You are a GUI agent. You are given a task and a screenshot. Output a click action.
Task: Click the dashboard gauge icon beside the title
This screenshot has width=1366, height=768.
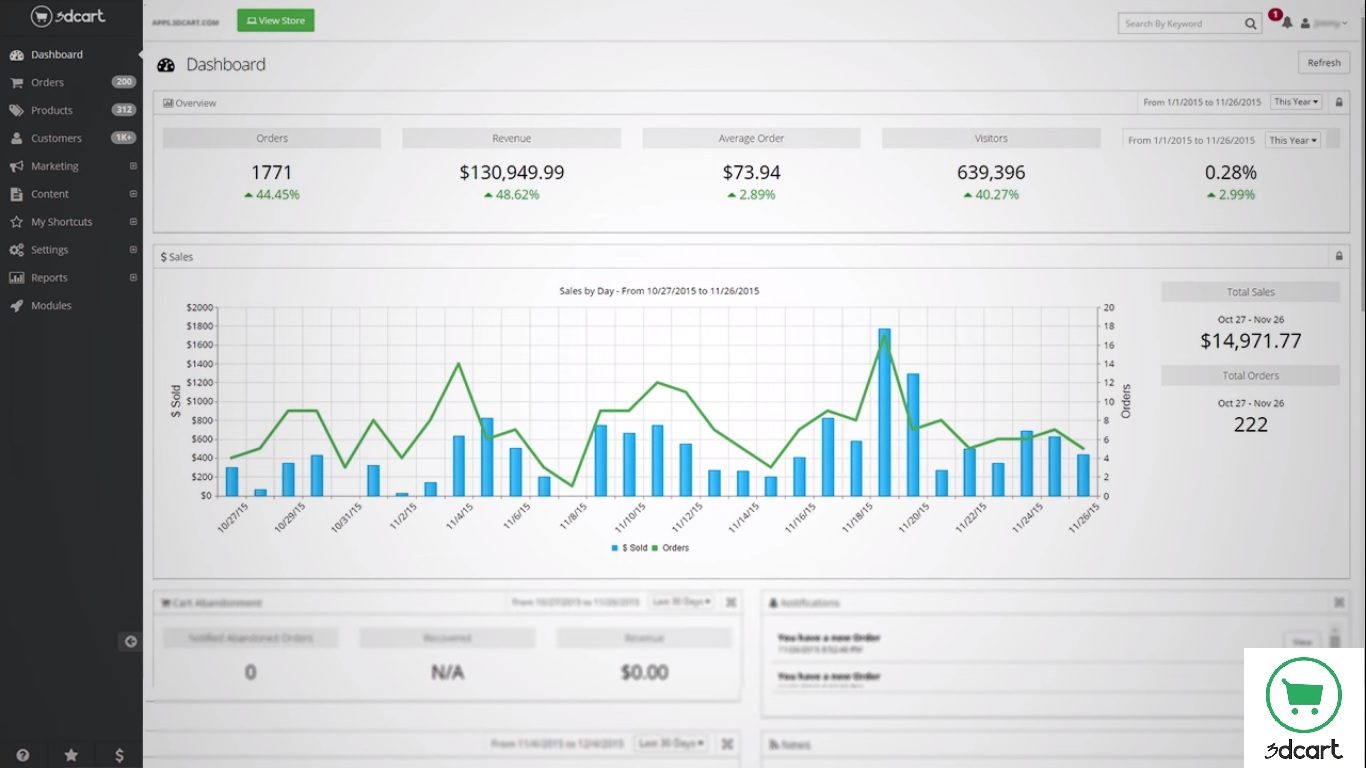point(167,63)
